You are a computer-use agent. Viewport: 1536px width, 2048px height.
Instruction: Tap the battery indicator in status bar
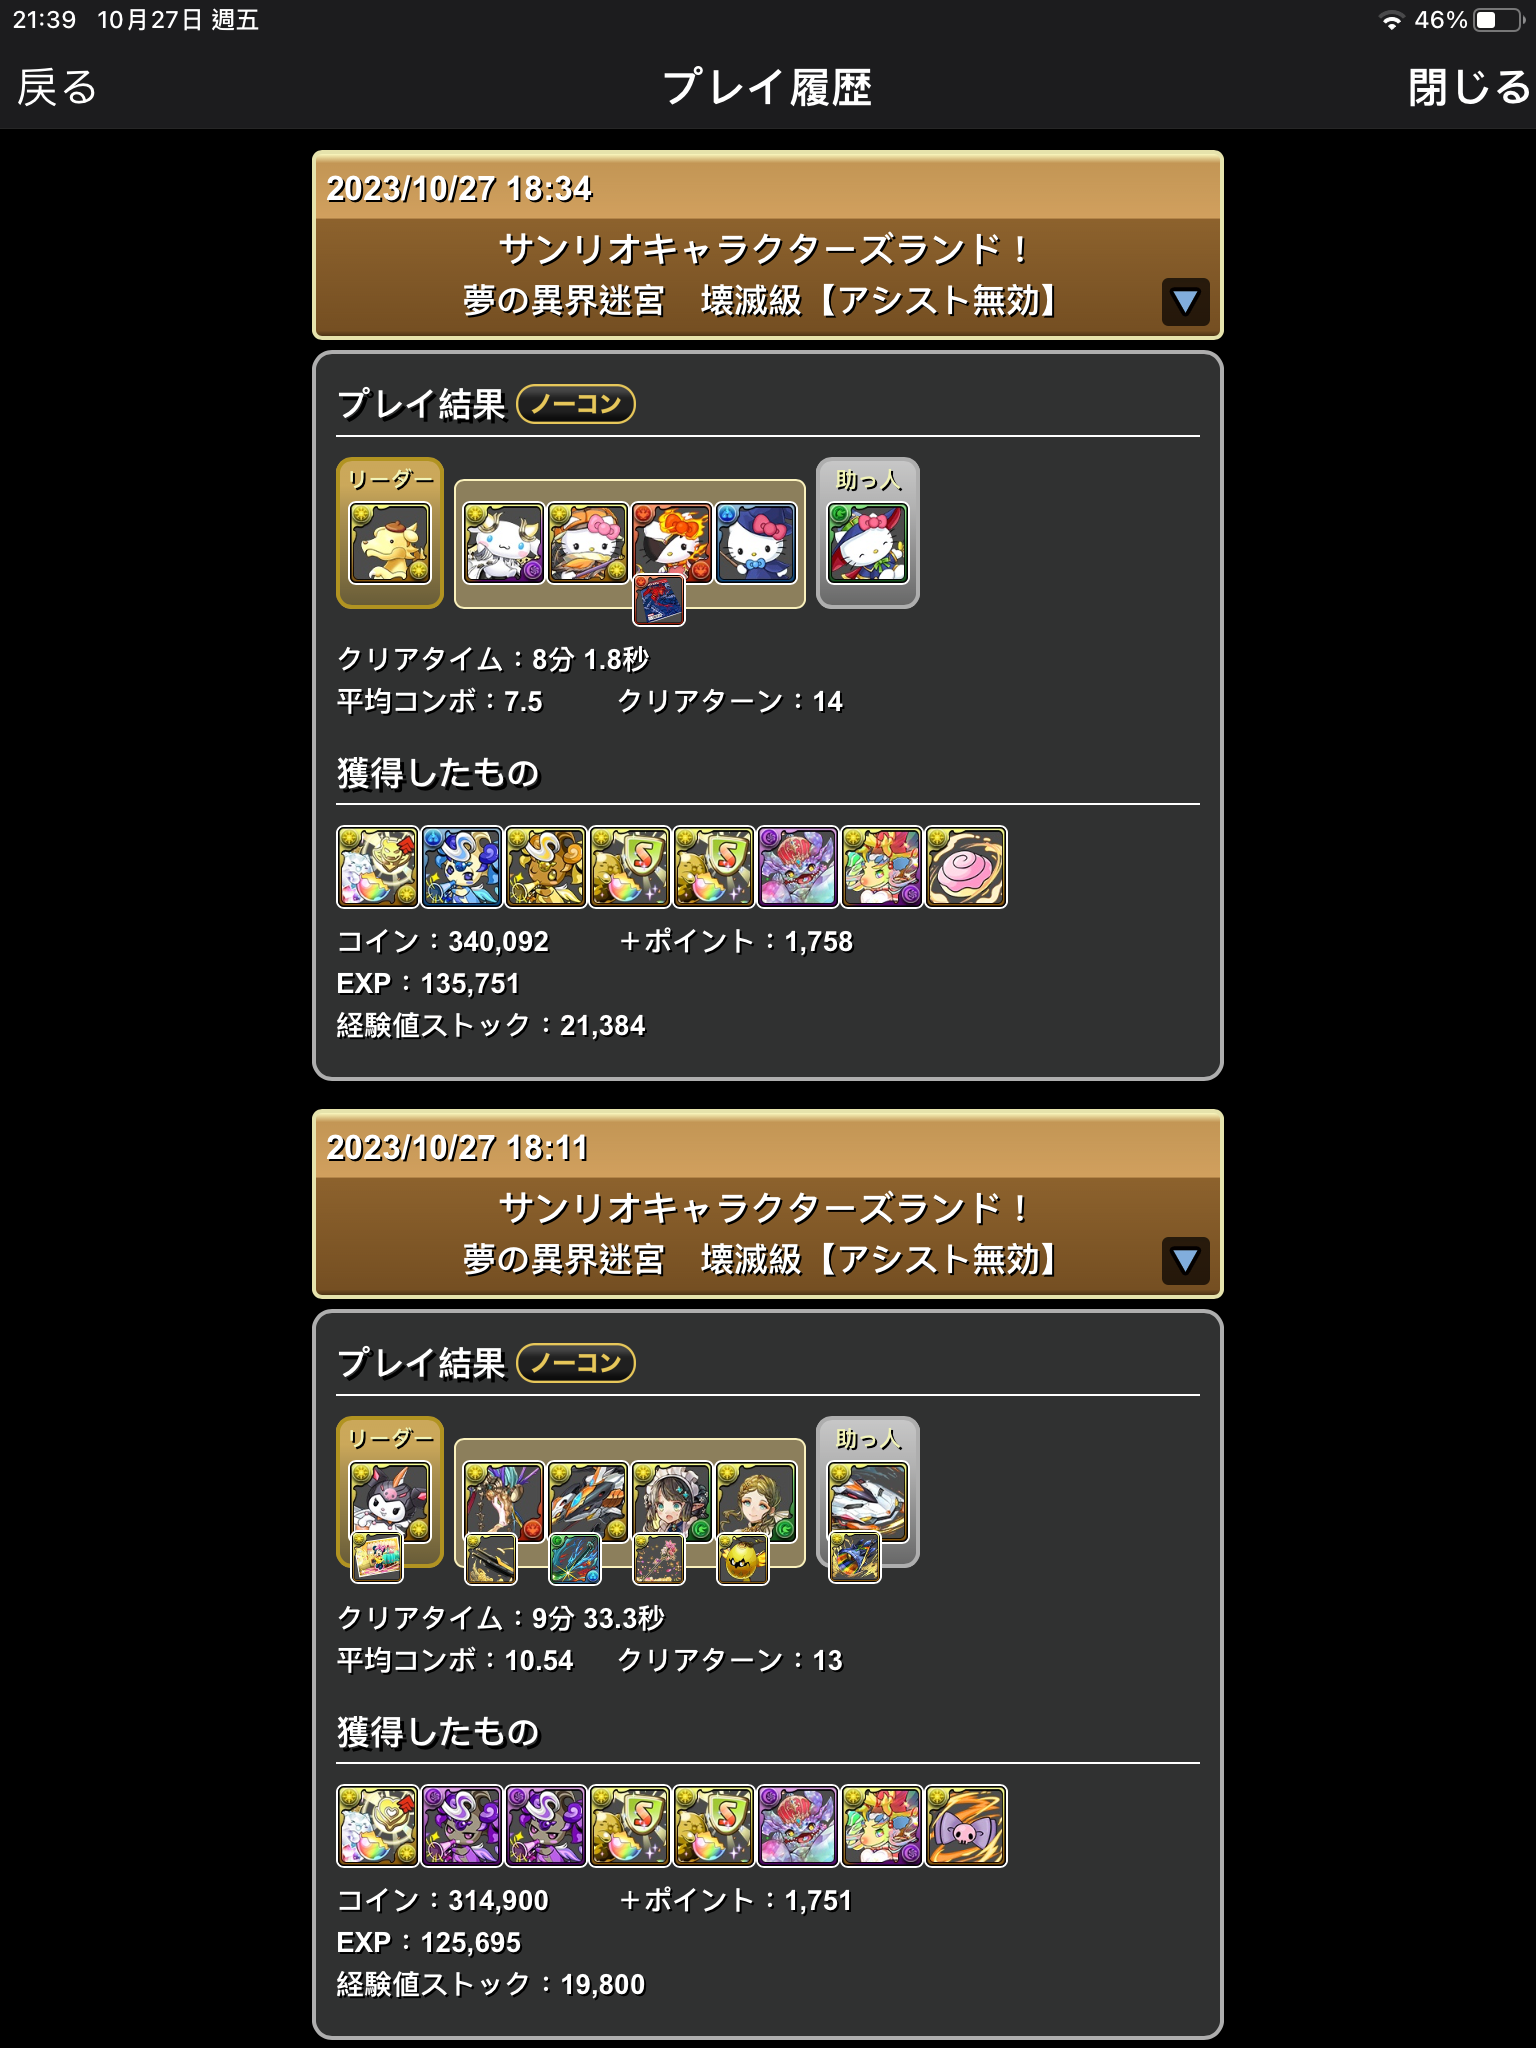point(1498,20)
